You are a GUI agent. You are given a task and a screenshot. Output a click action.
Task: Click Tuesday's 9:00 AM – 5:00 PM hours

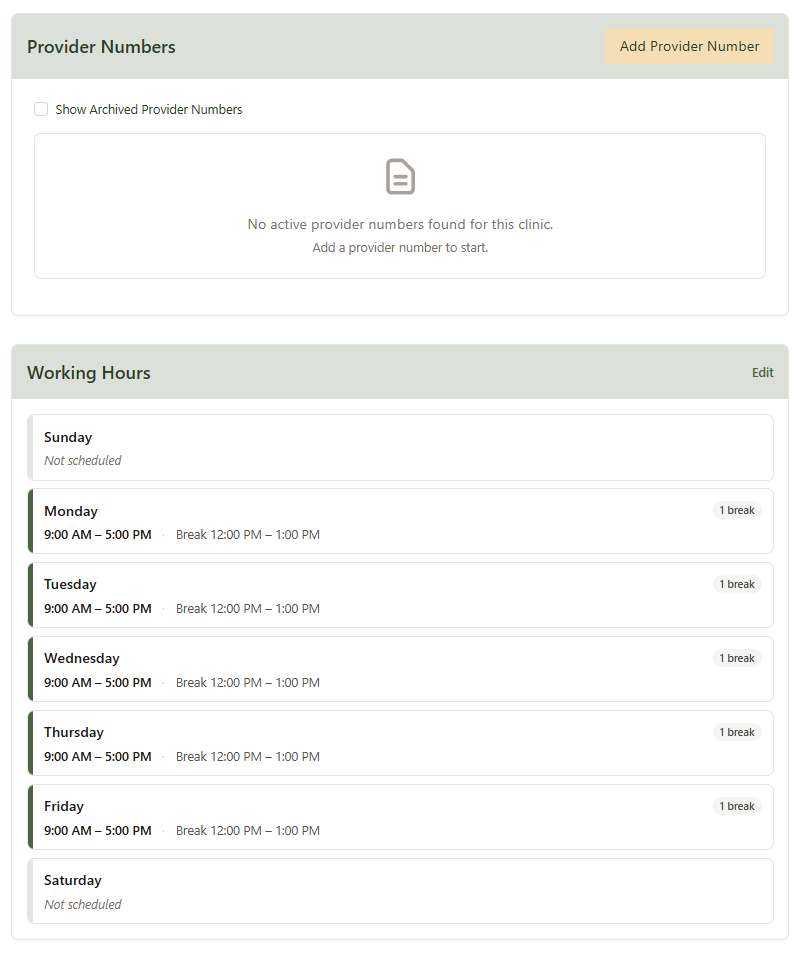pyautogui.click(x=98, y=609)
